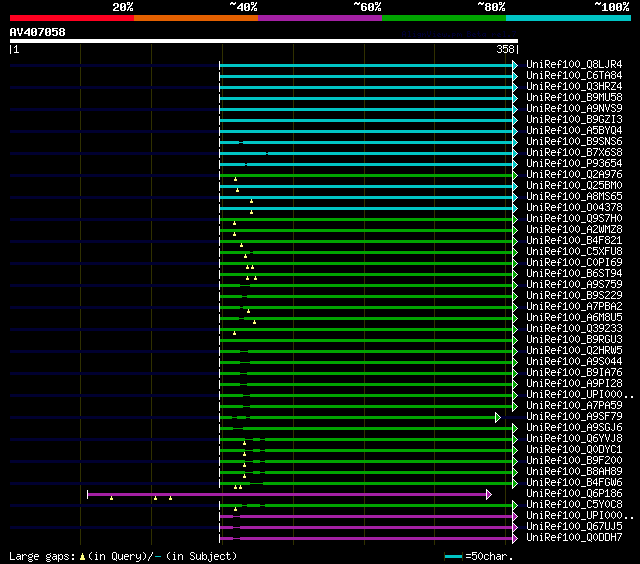Image resolution: width=640 pixels, height=564 pixels.
Task: Click the green arrowhead of hit A9SF79
Action: coord(497,417)
